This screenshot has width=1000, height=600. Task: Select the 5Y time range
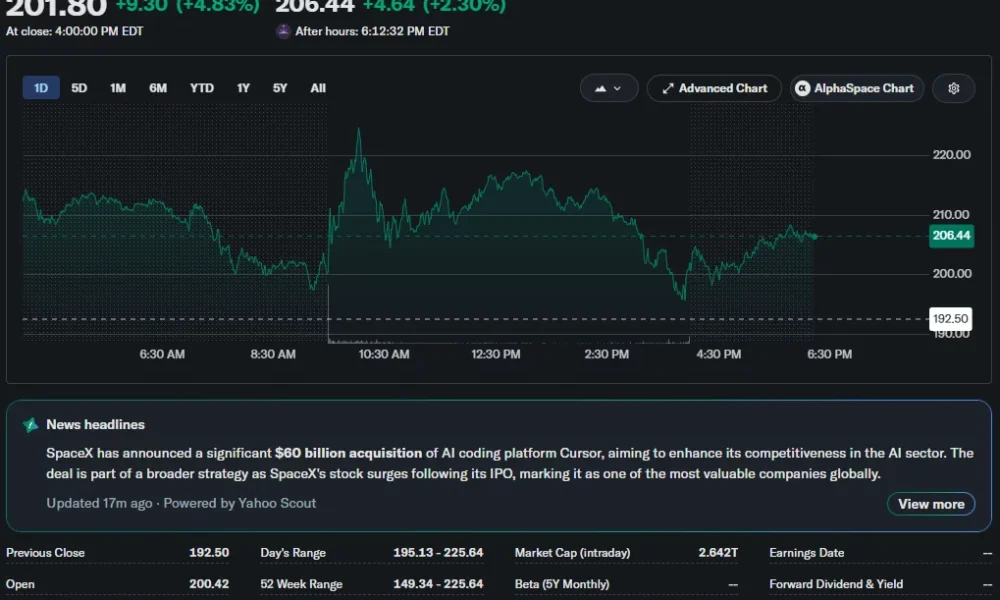[x=280, y=88]
